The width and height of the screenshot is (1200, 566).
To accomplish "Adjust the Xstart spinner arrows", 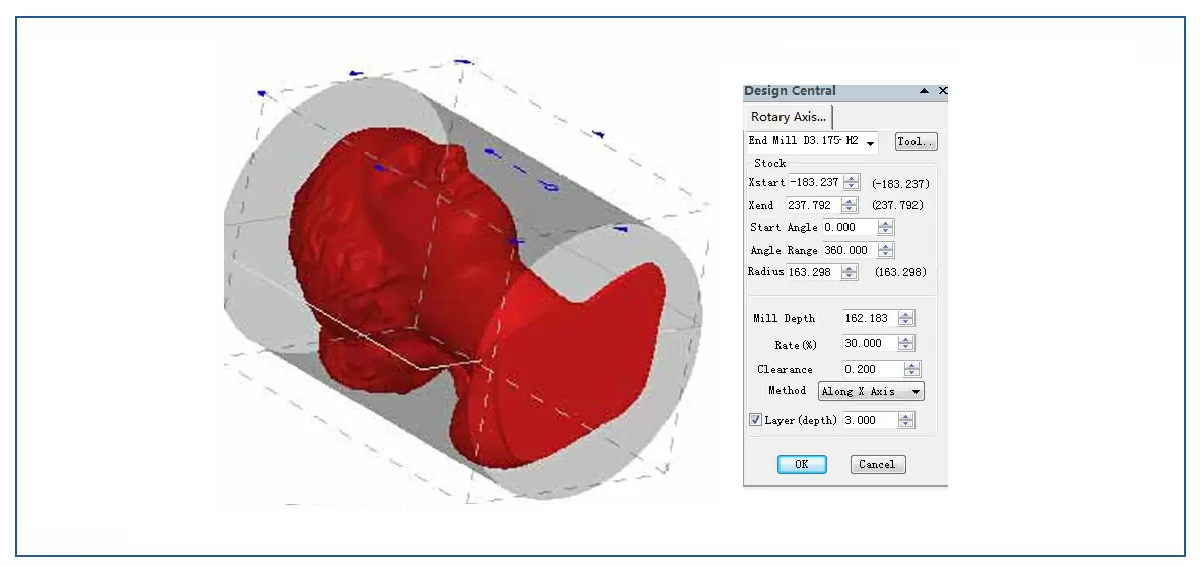I will (x=851, y=182).
